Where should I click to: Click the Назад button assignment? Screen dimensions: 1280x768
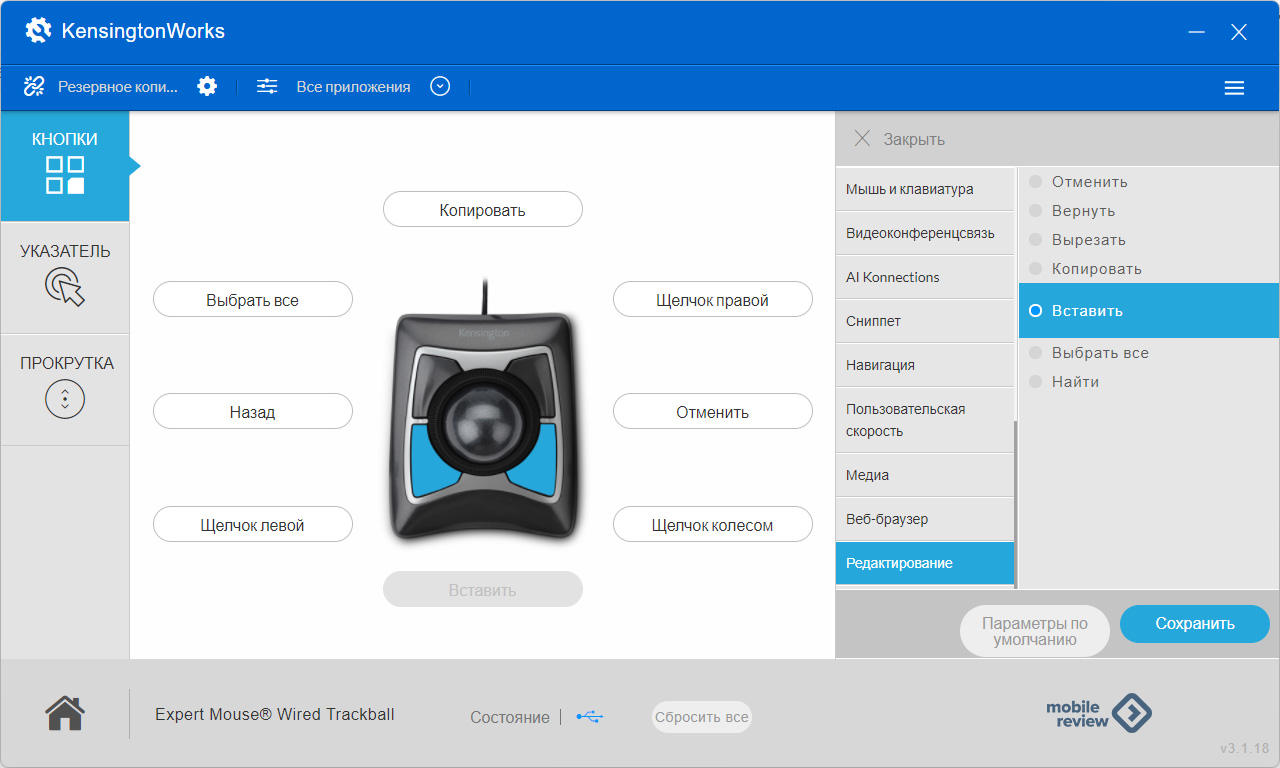click(x=253, y=412)
